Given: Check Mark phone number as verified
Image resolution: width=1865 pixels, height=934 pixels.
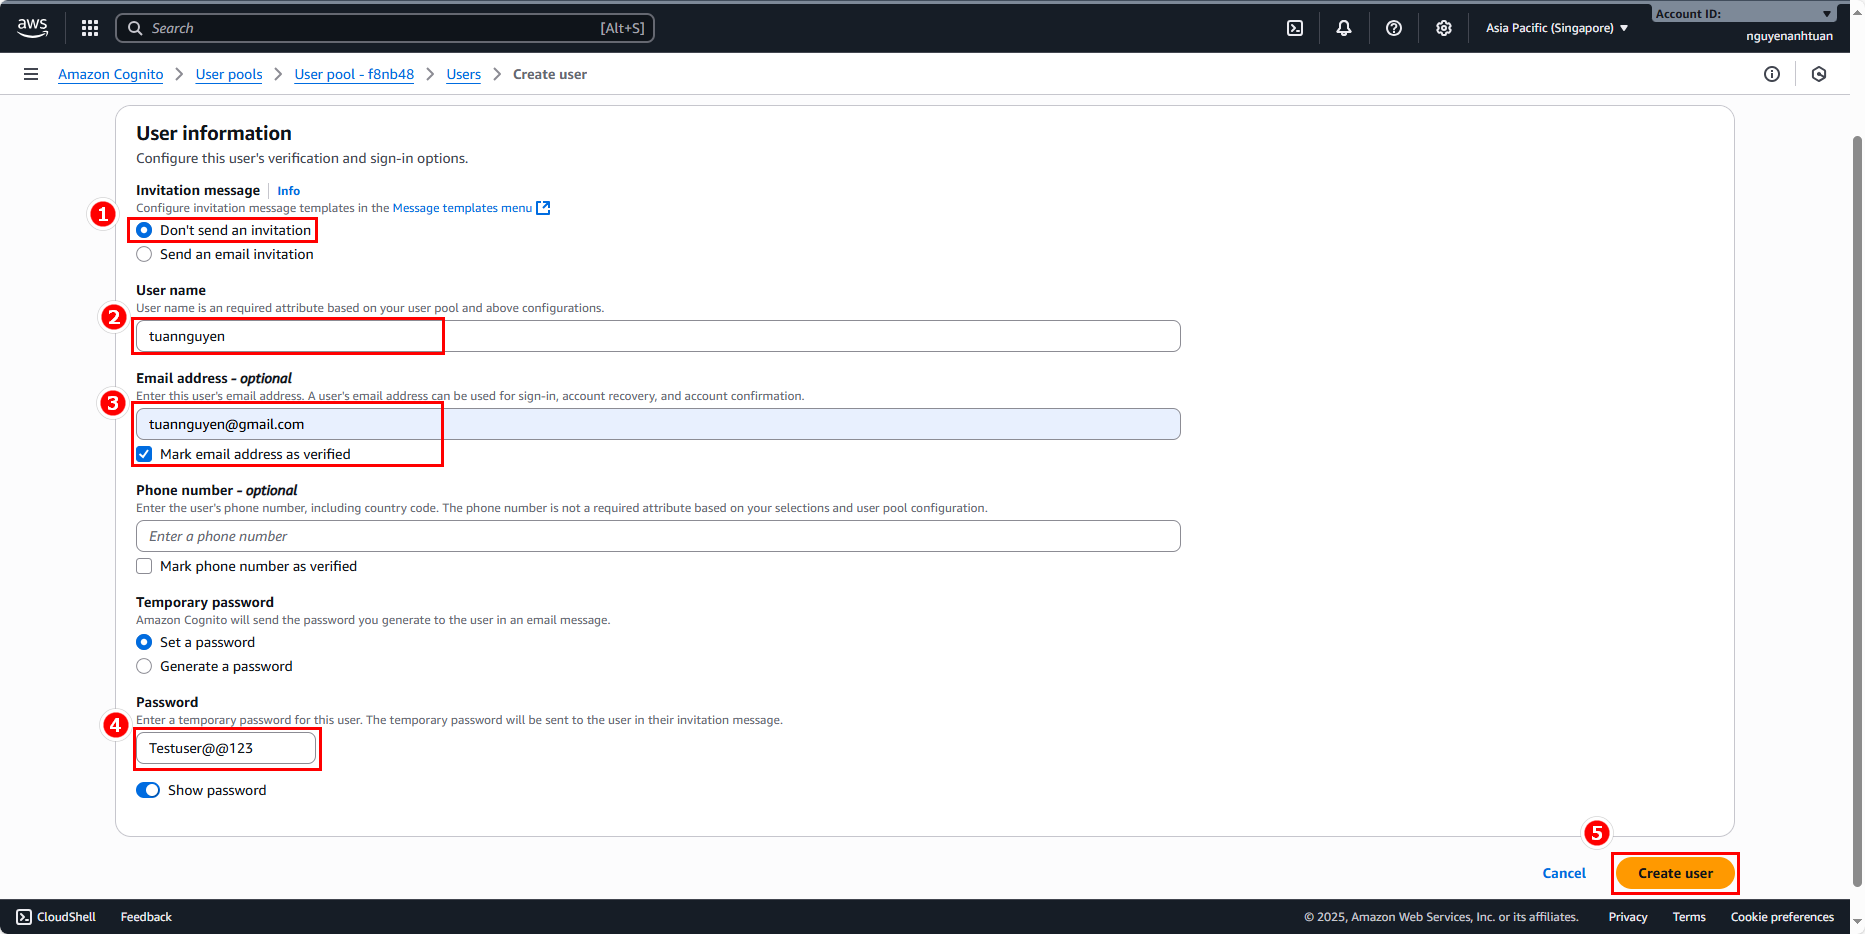Looking at the screenshot, I should point(145,566).
